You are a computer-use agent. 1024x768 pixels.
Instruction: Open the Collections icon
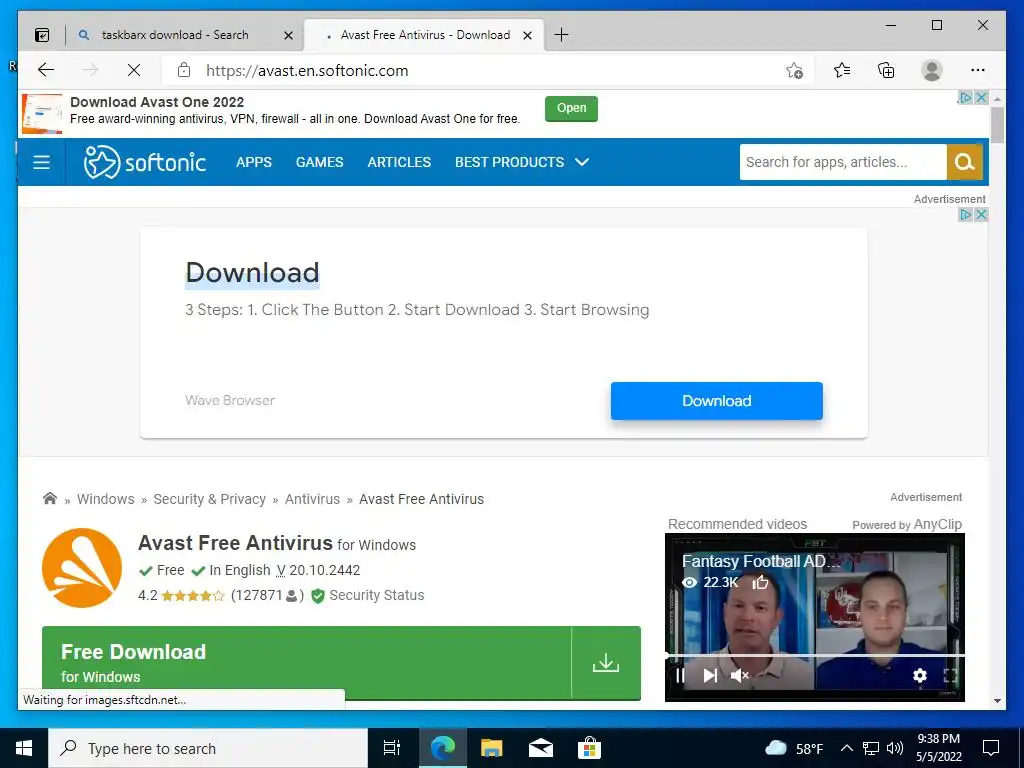[886, 70]
